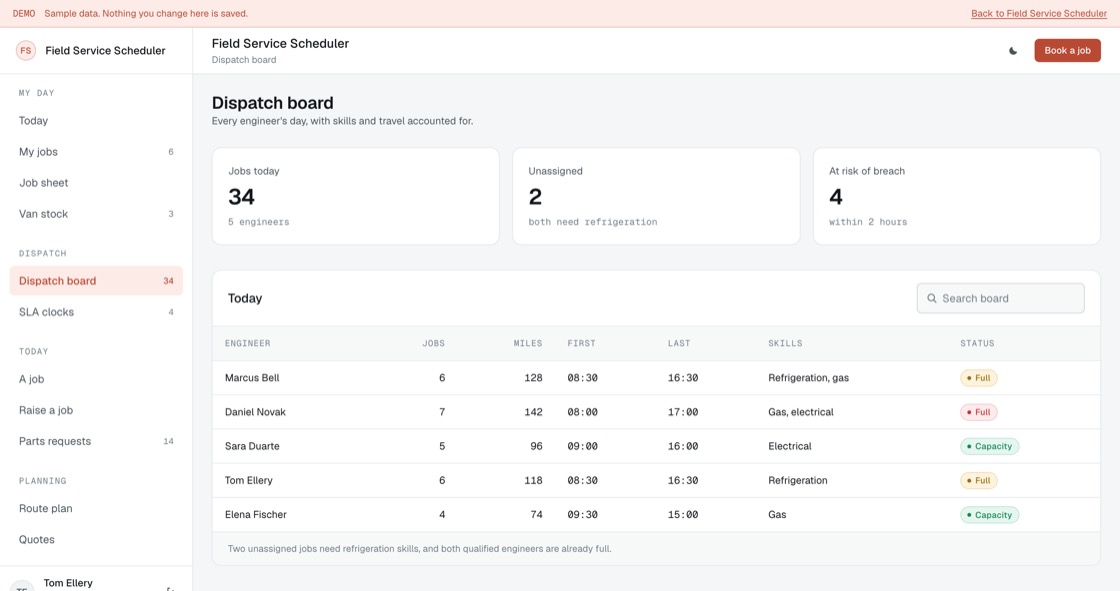Sort by the SKILLS column header

click(x=785, y=344)
